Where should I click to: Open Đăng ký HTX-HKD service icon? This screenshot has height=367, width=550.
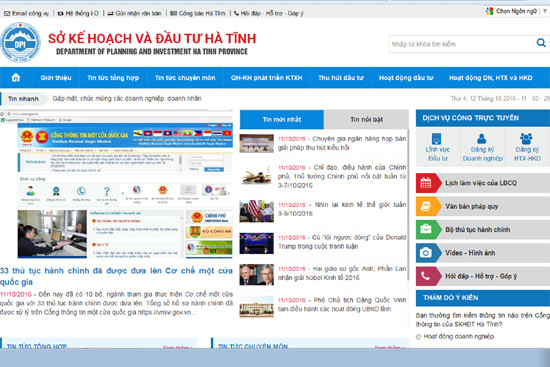pos(526,147)
